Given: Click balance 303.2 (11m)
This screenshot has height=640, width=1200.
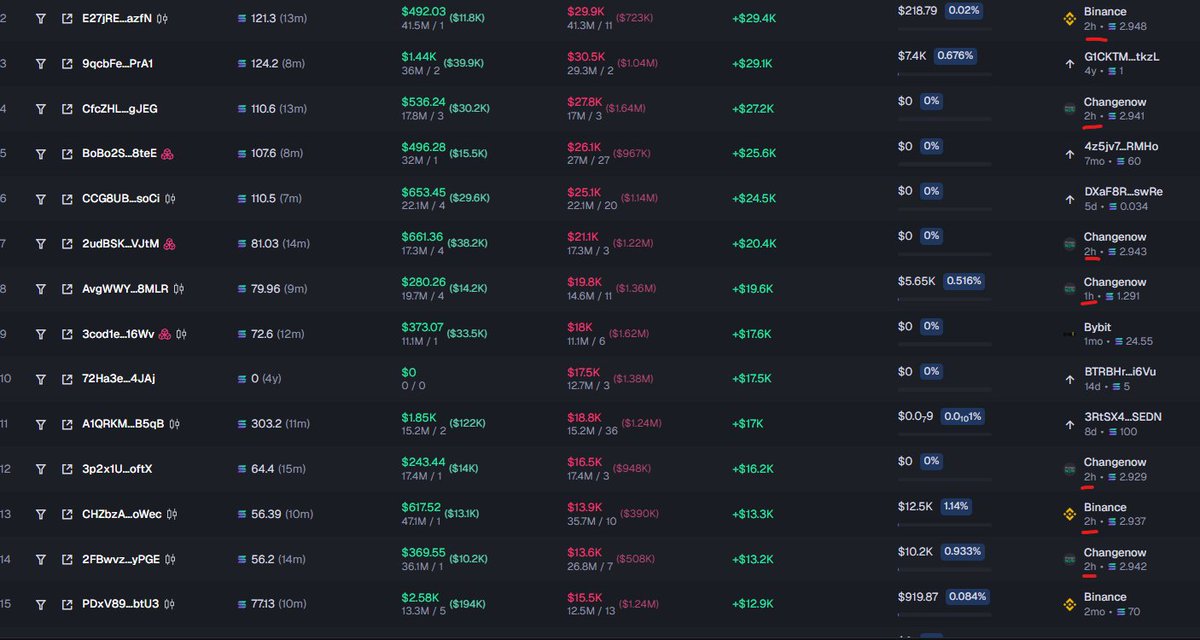Looking at the screenshot, I should (x=273, y=424).
